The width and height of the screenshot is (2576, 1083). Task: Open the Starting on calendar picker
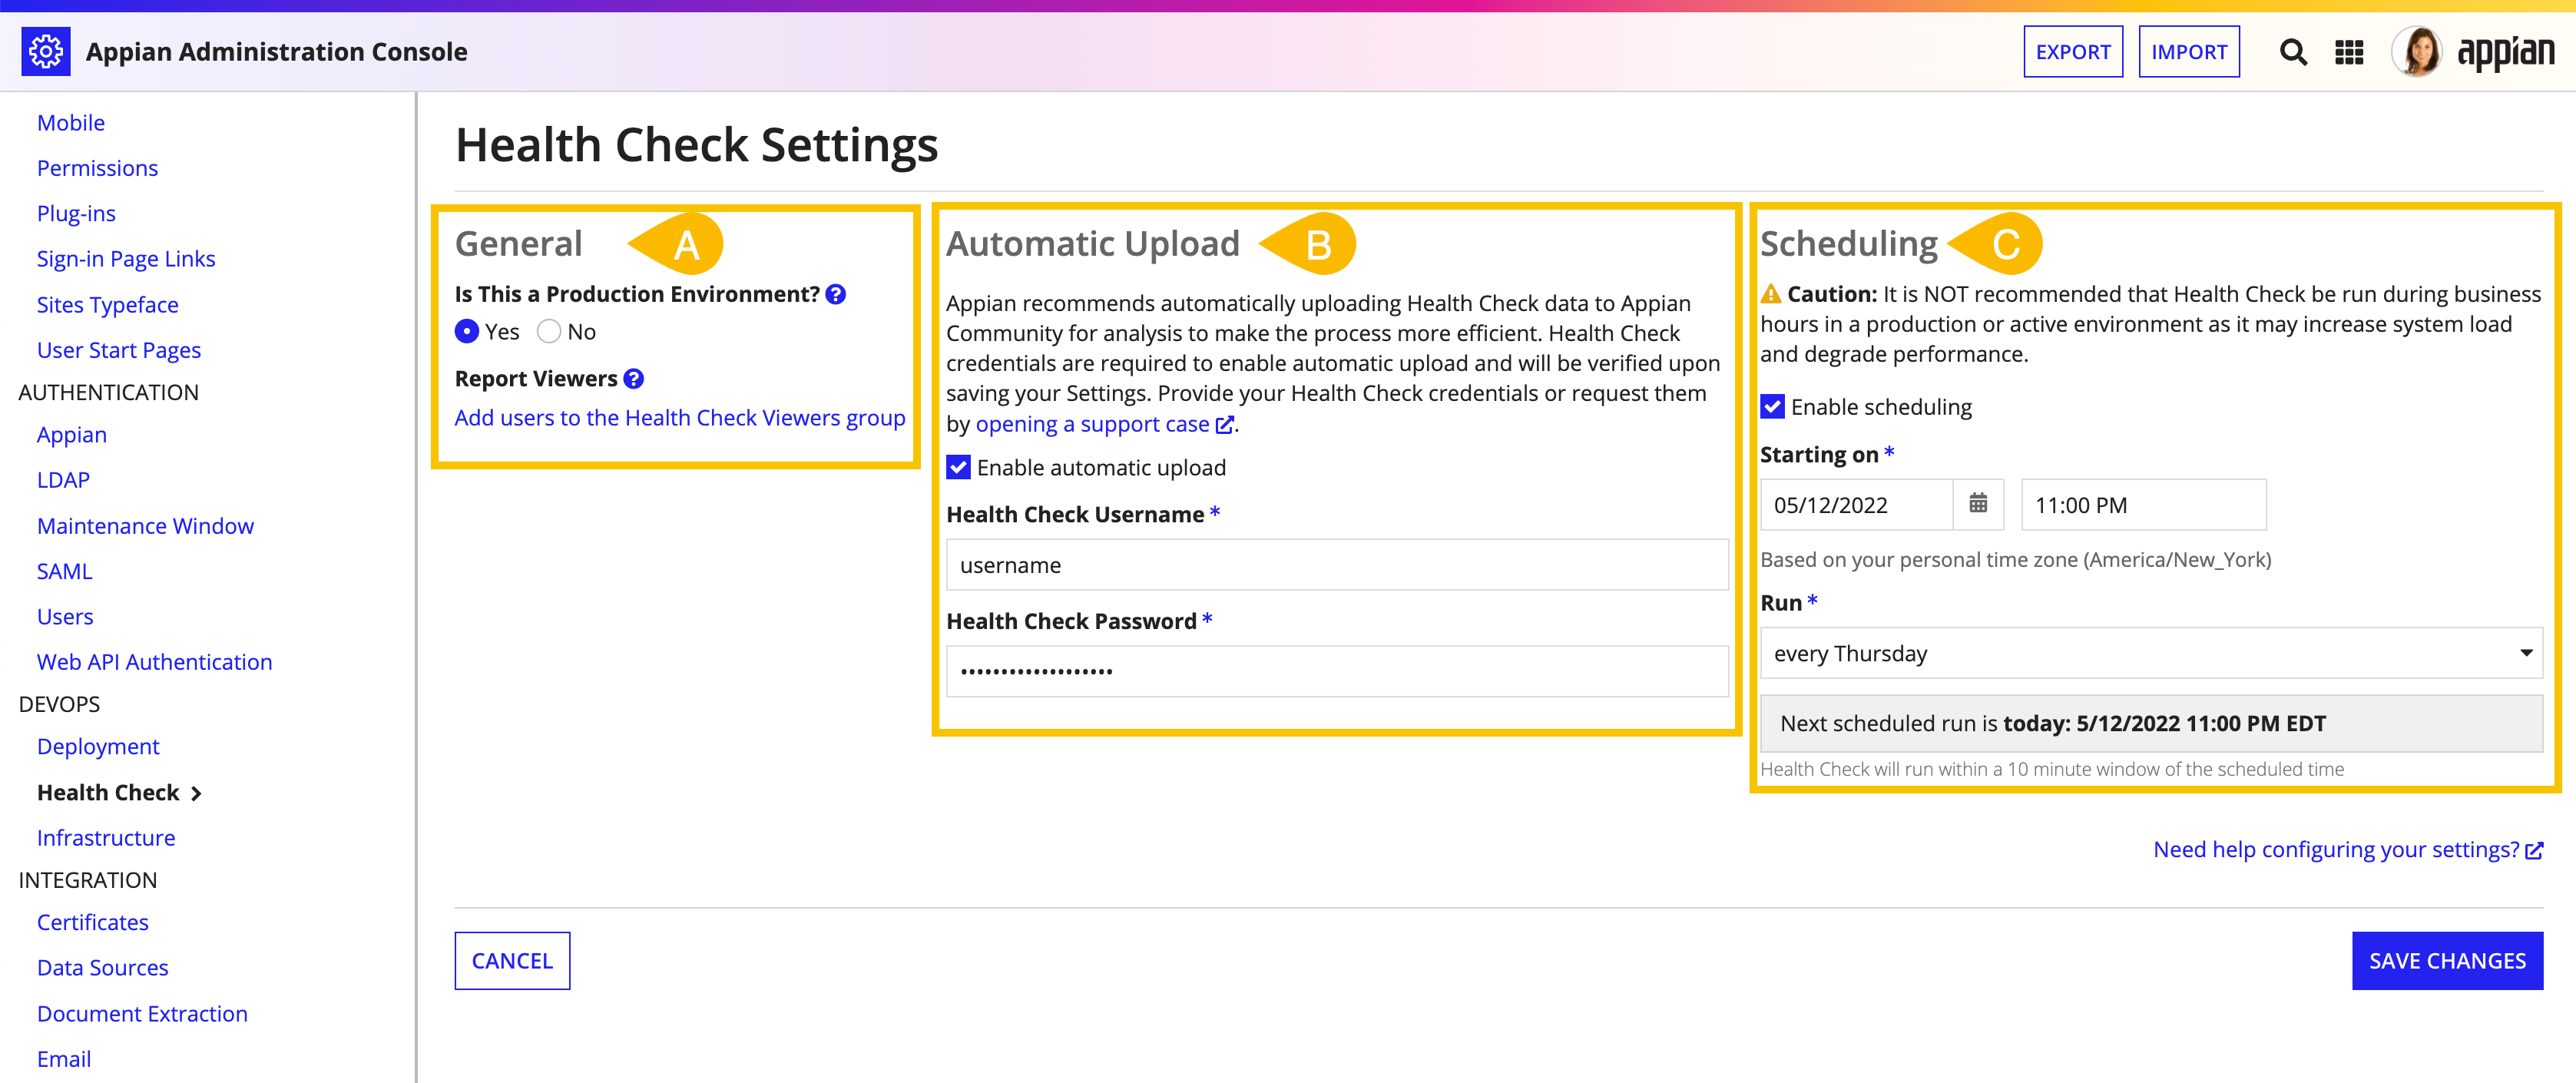(1977, 504)
